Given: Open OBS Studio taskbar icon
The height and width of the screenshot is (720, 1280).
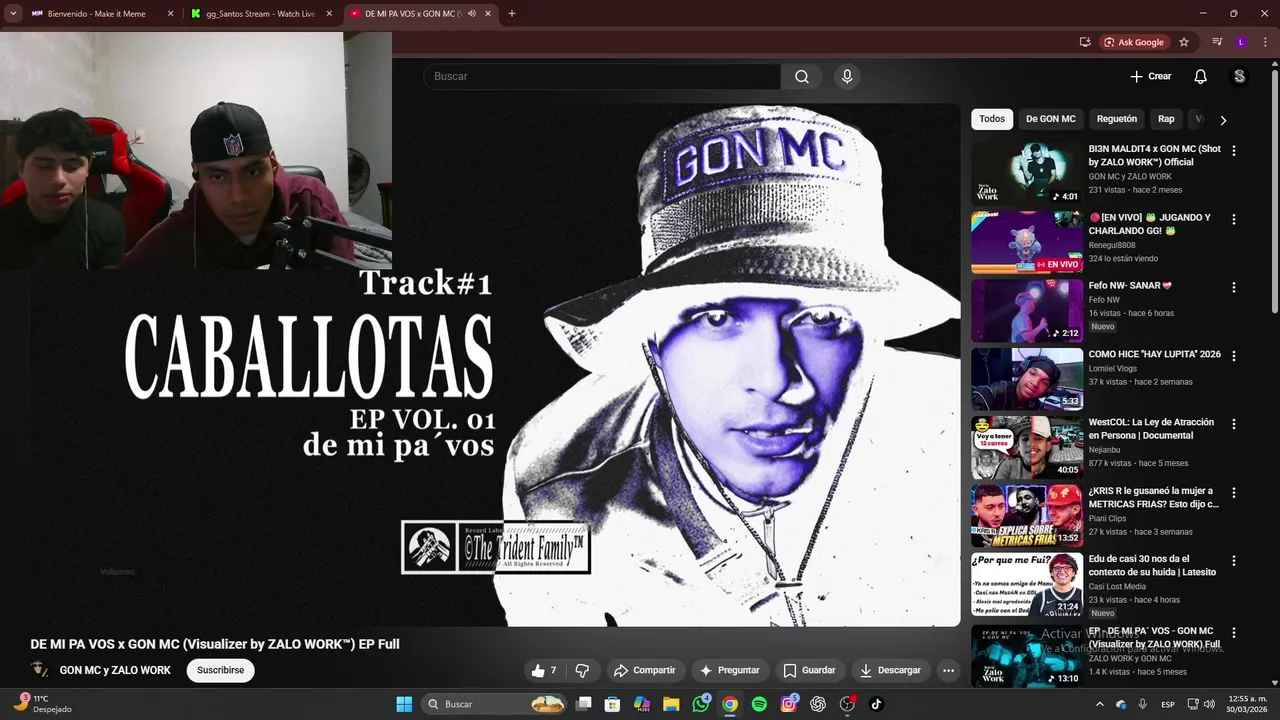Looking at the screenshot, I should tap(847, 704).
